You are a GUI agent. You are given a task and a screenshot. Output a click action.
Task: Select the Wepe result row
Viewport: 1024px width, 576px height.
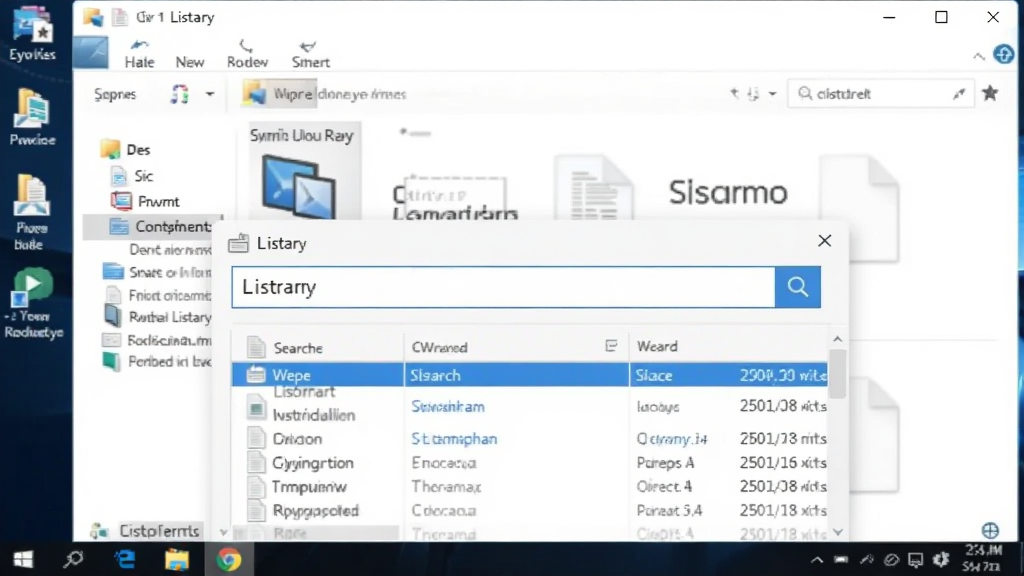tap(530, 375)
